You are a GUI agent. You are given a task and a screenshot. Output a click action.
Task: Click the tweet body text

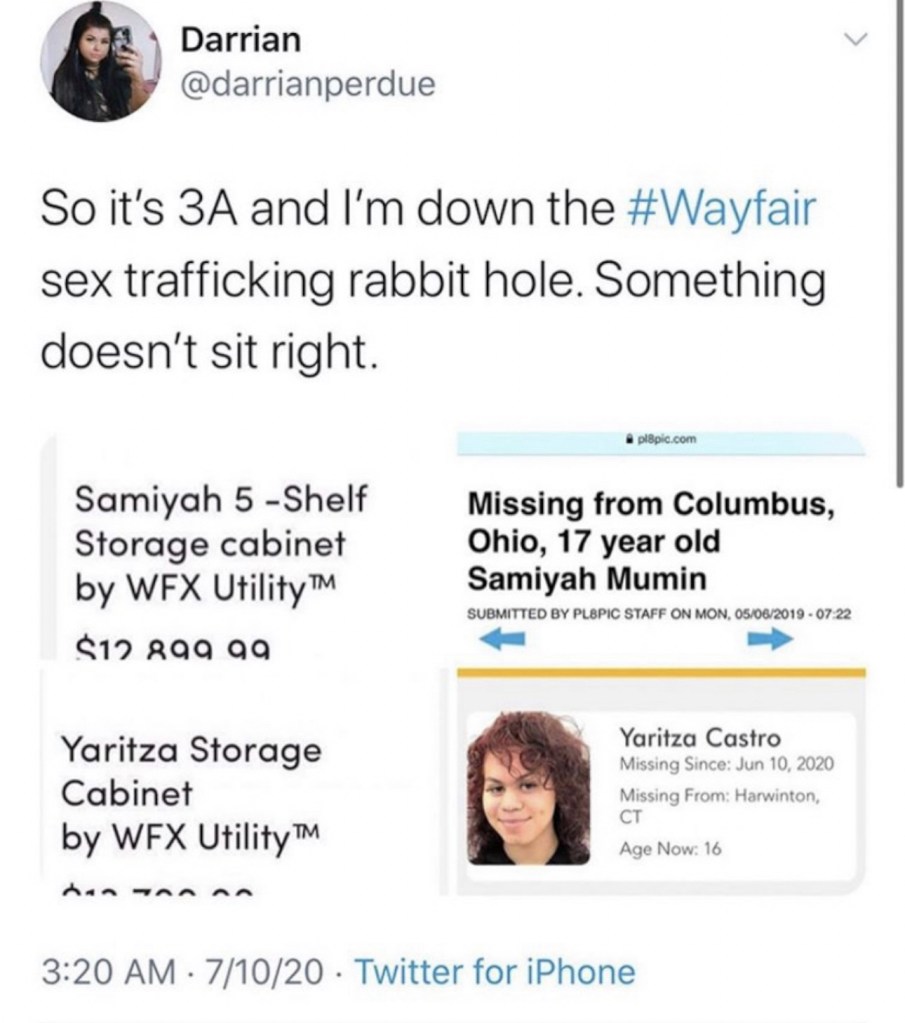click(433, 281)
